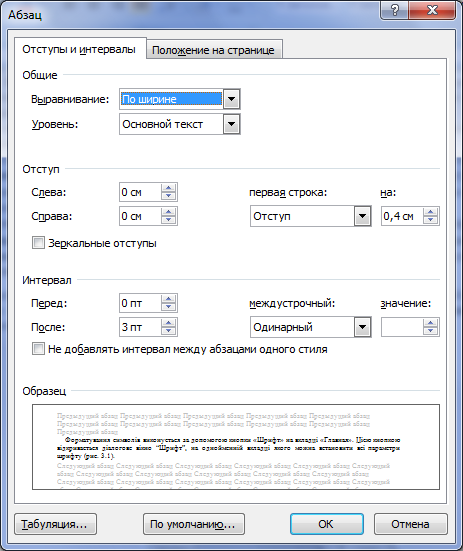The image size is (463, 551).
Task: Click the Отмена cancel button
Action: [411, 524]
